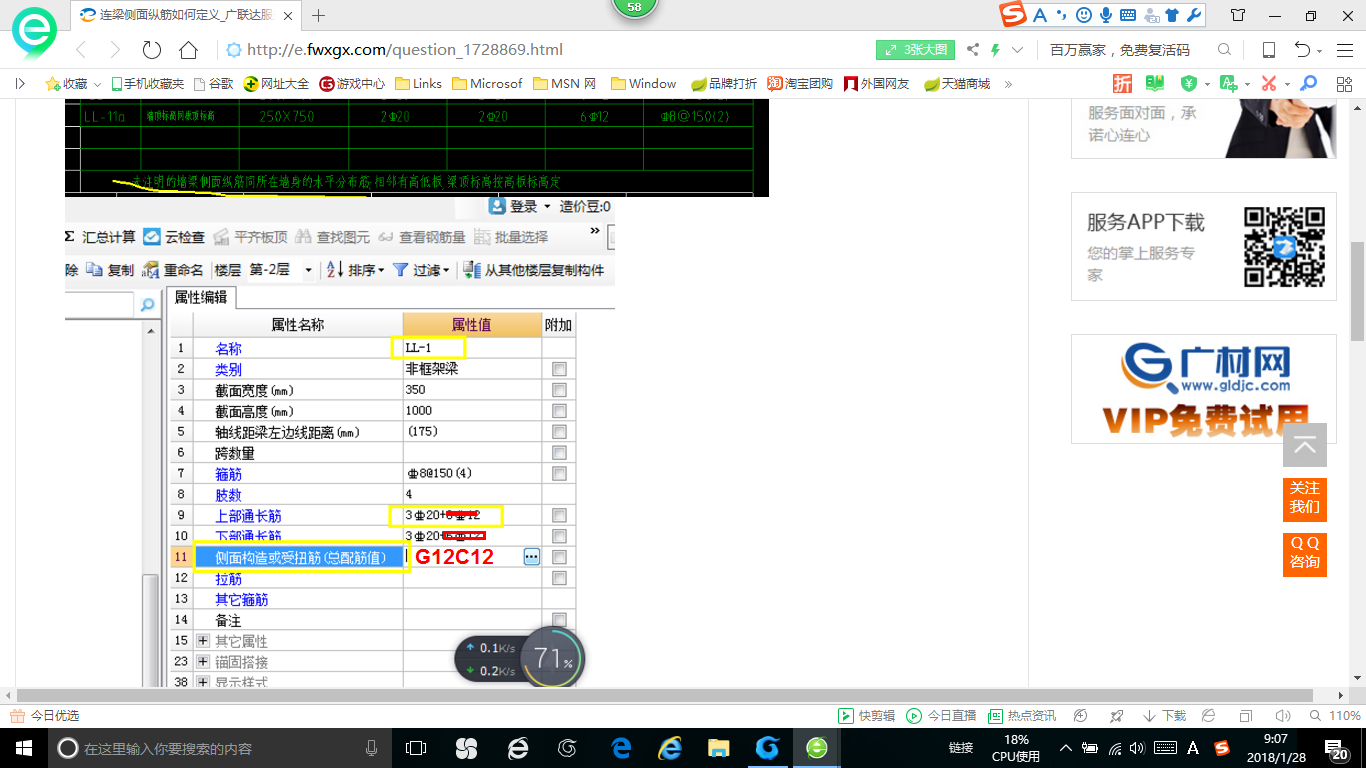Open the 过滤 filter dropdown
Viewport: 1366px width, 768px height.
tap(420, 270)
